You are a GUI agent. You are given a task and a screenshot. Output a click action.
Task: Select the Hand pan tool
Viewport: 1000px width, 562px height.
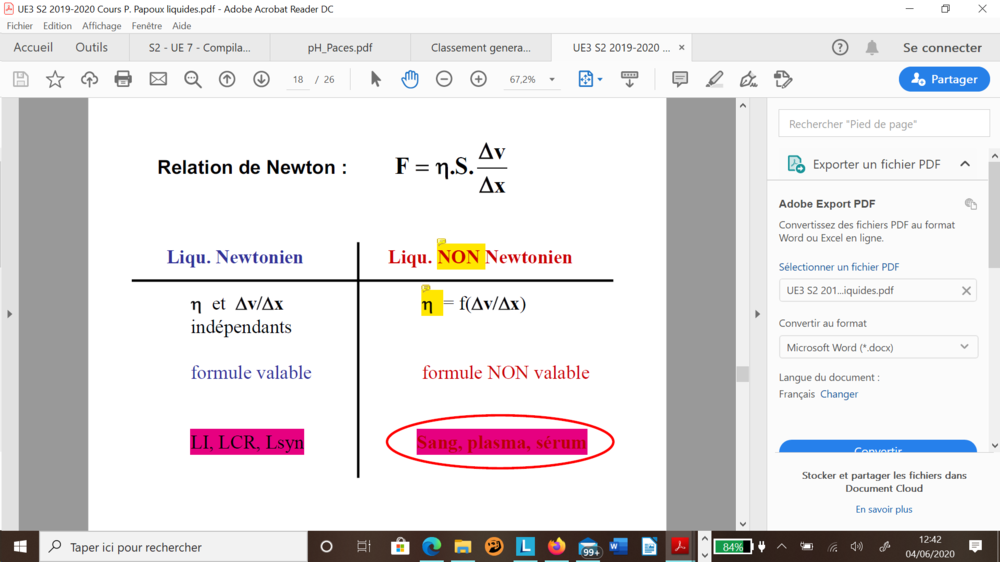pos(410,79)
